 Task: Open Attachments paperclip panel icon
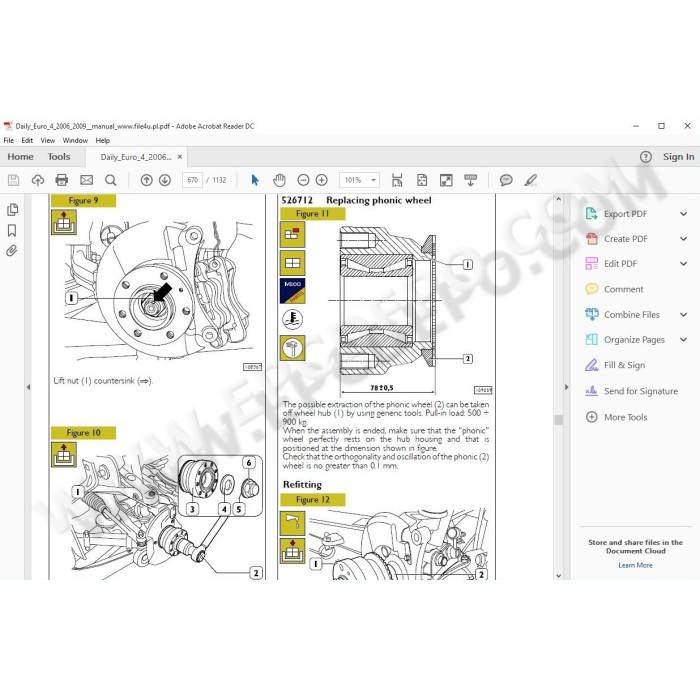[x=12, y=250]
